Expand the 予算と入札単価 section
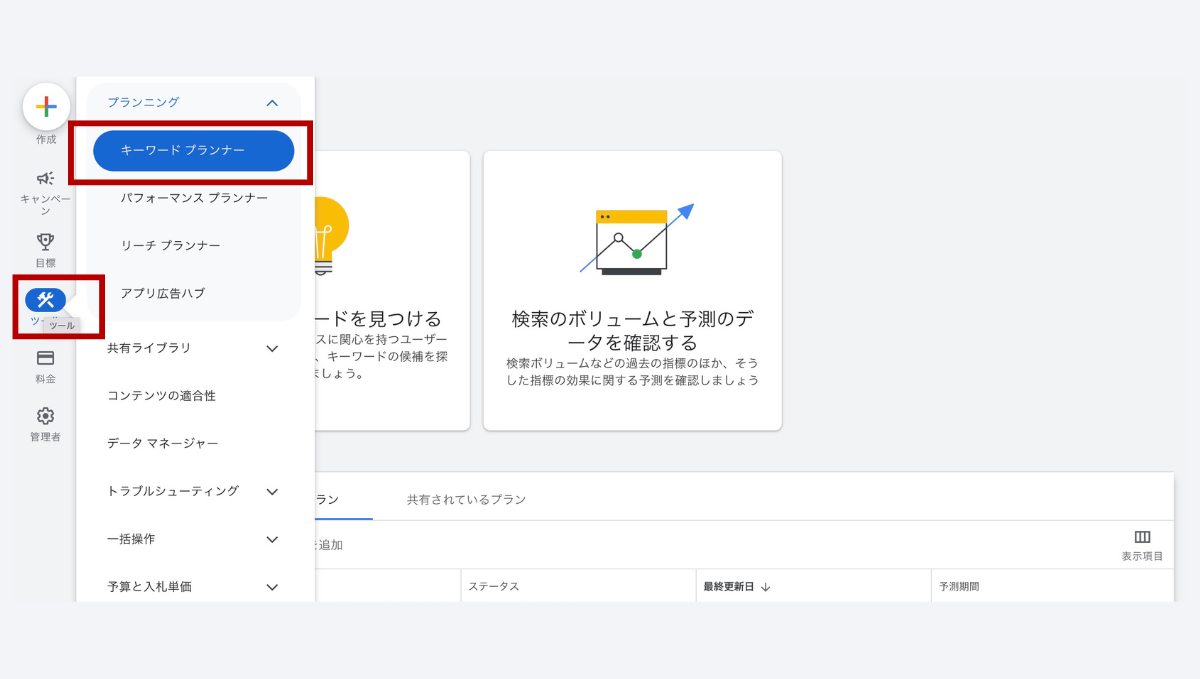 272,587
